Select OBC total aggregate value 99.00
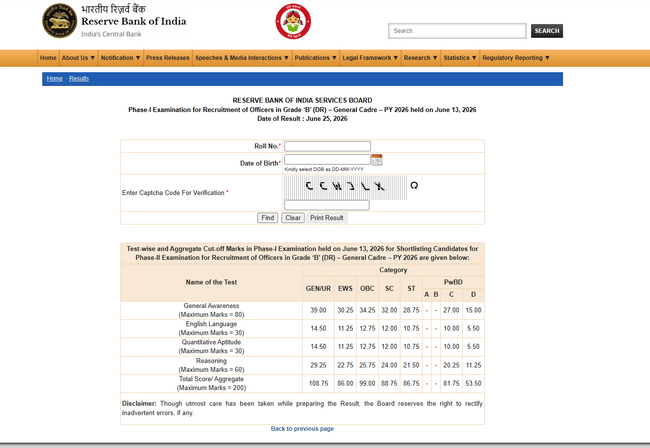650x448 pixels. click(x=367, y=384)
